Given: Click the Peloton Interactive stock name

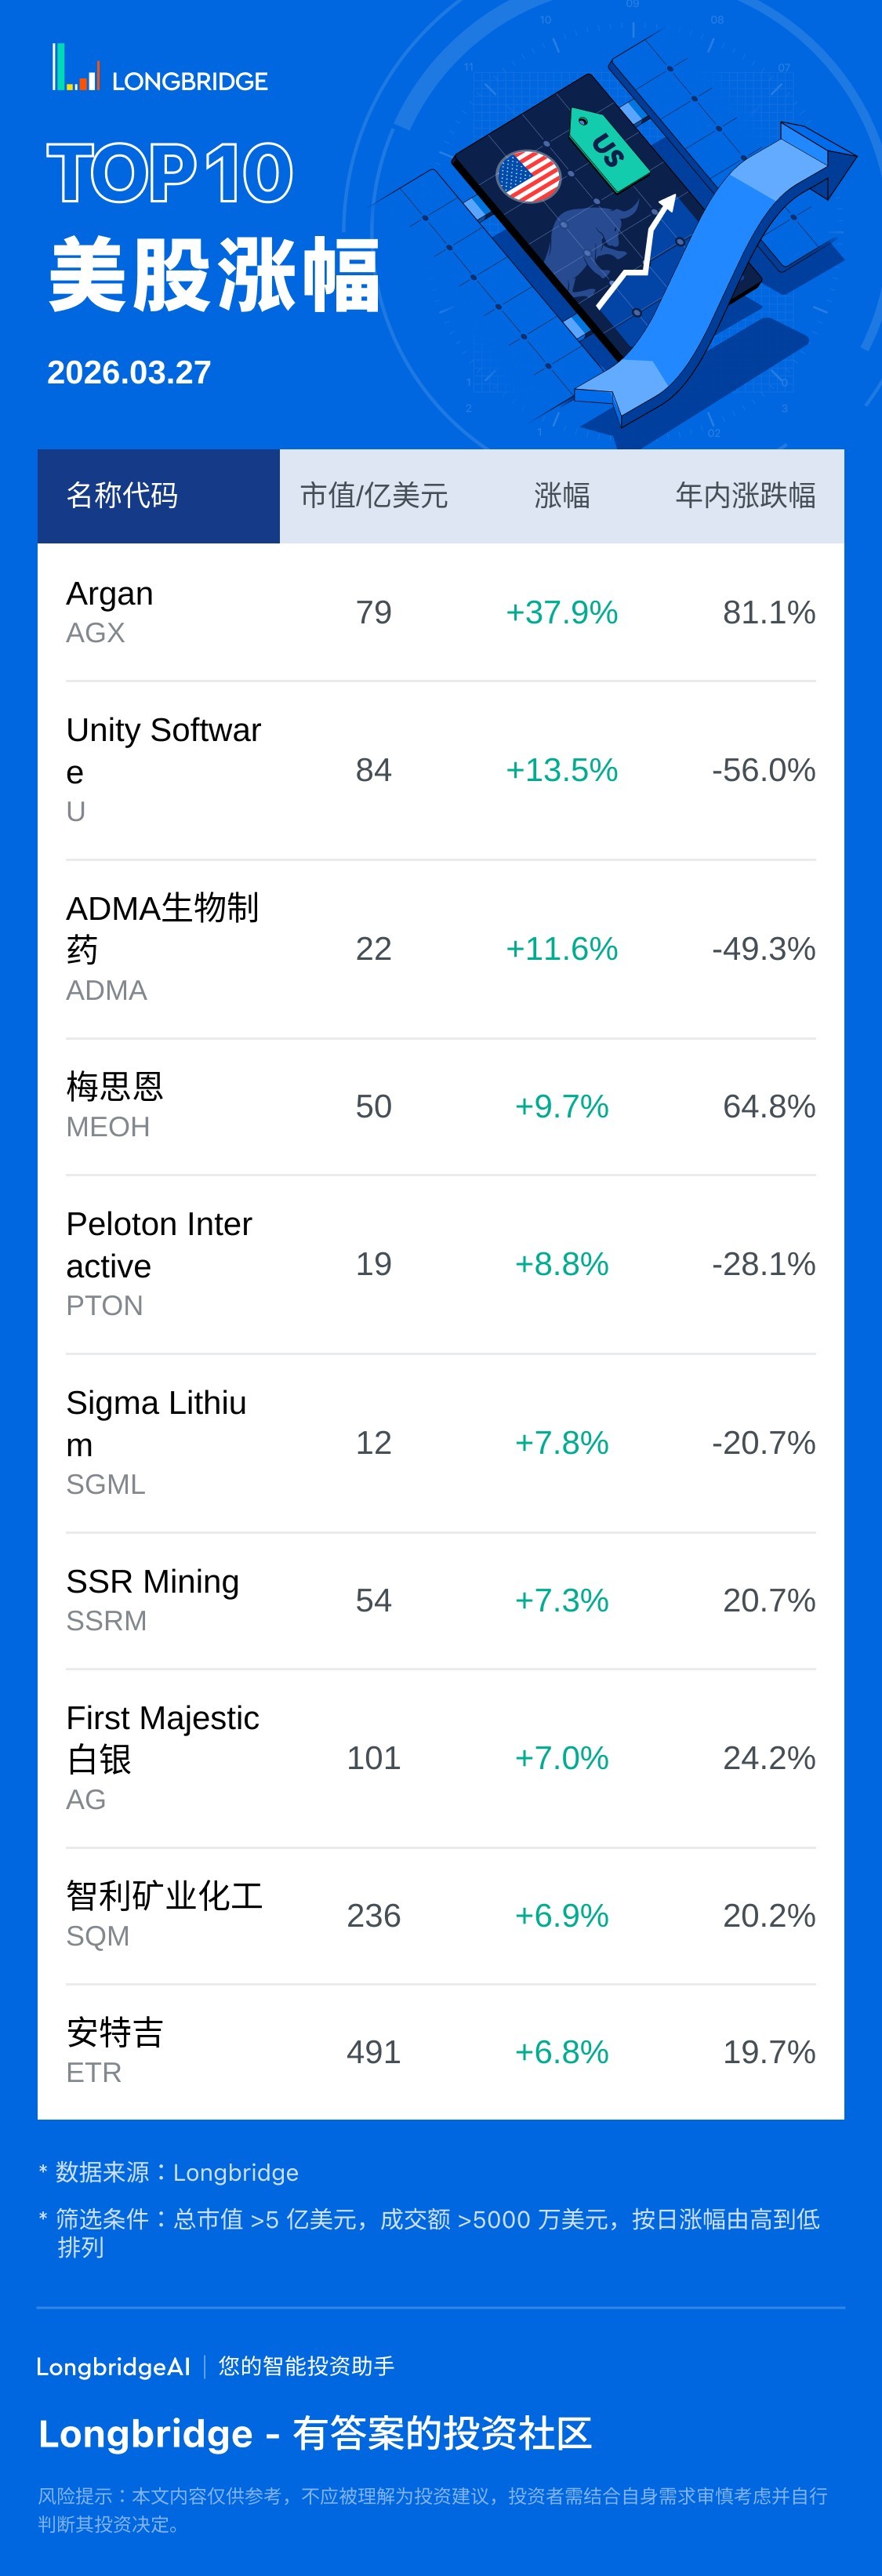Looking at the screenshot, I should (159, 1244).
